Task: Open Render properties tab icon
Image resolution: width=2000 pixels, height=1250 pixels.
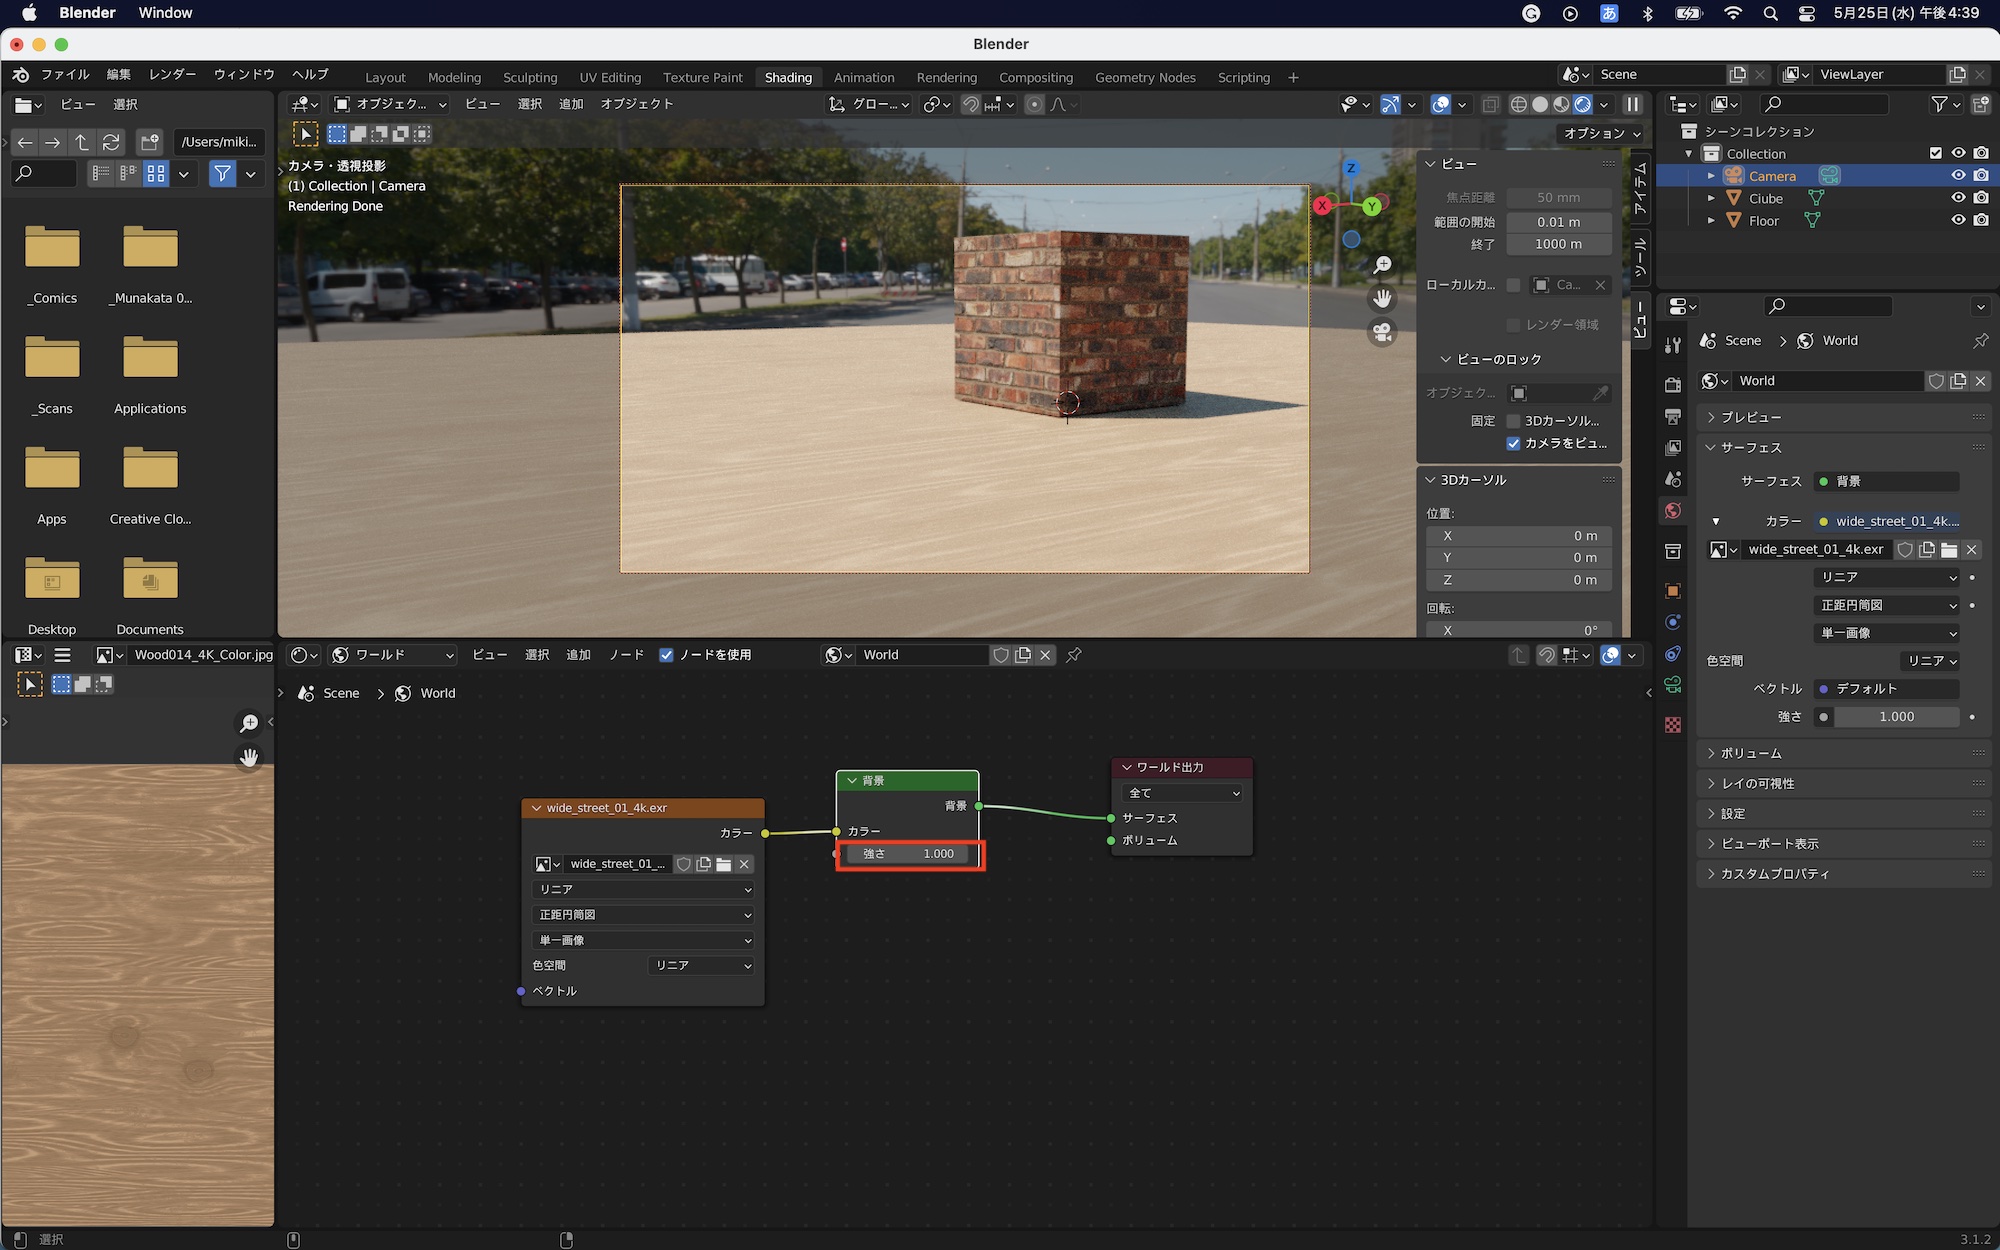Action: [1673, 385]
